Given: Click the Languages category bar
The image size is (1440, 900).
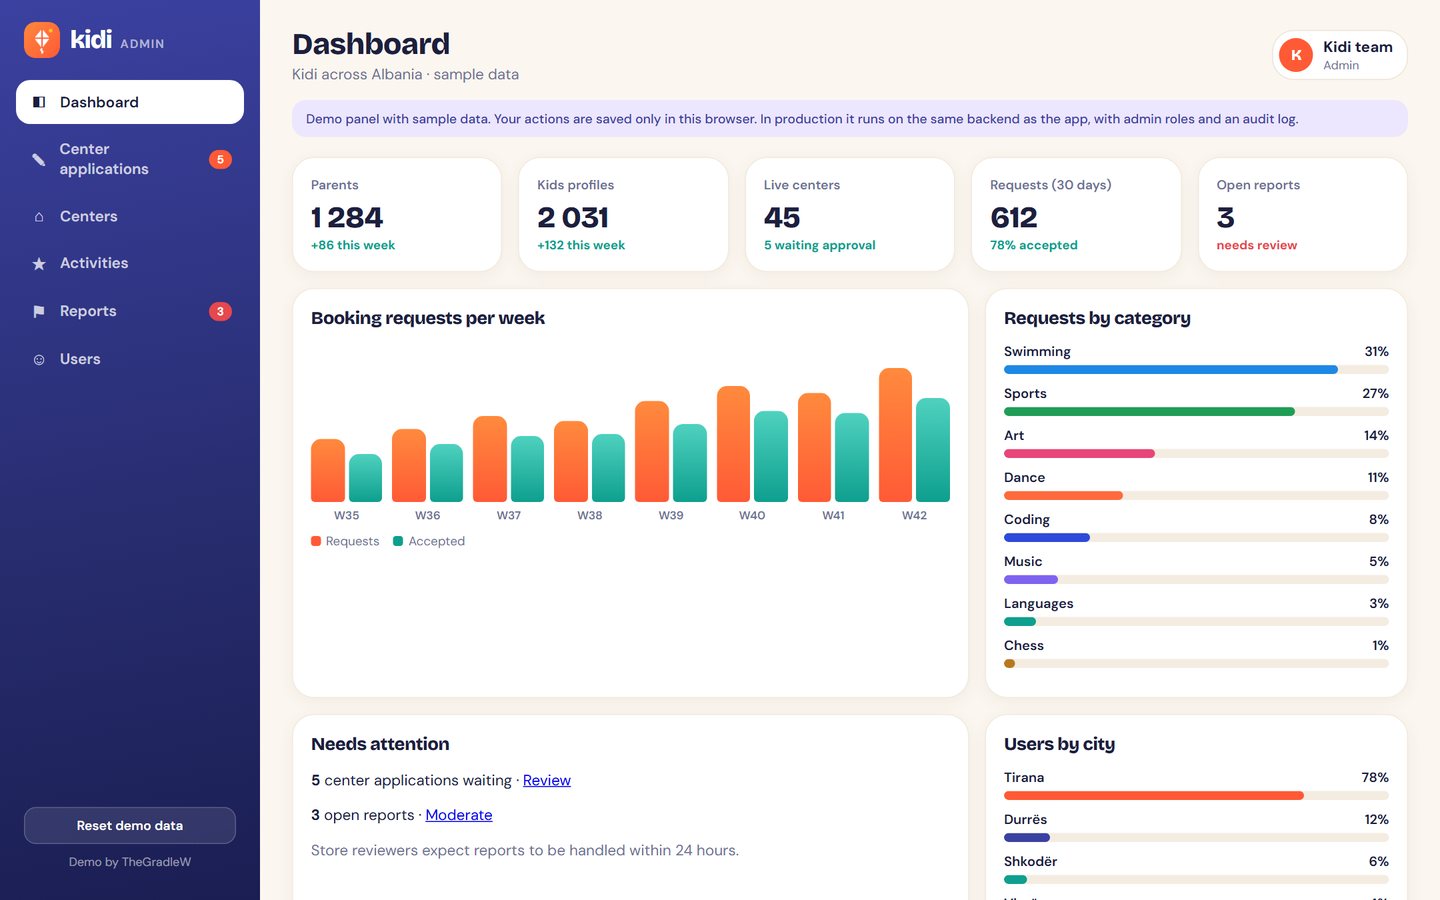Looking at the screenshot, I should 1196,622.
